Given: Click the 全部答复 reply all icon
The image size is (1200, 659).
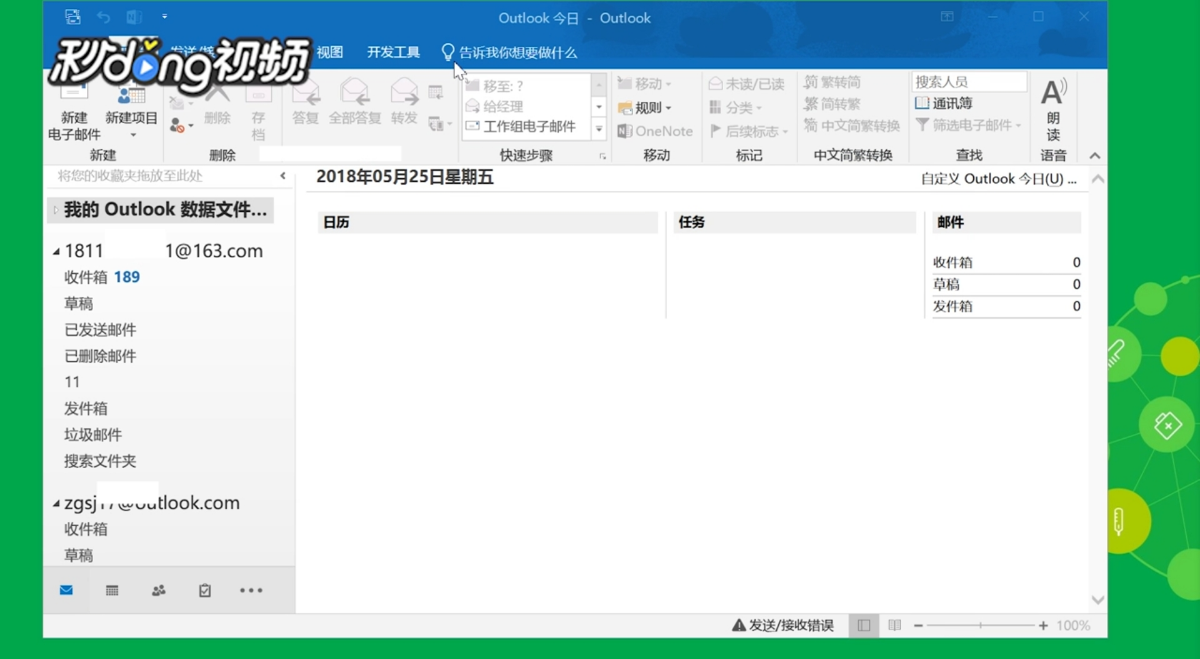Looking at the screenshot, I should tap(355, 103).
